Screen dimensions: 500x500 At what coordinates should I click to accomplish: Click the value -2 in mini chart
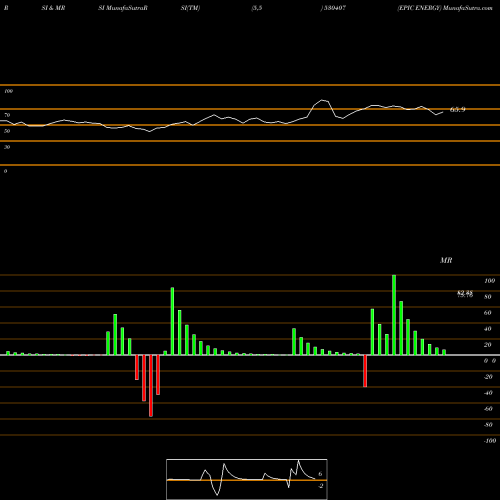(x=320, y=486)
